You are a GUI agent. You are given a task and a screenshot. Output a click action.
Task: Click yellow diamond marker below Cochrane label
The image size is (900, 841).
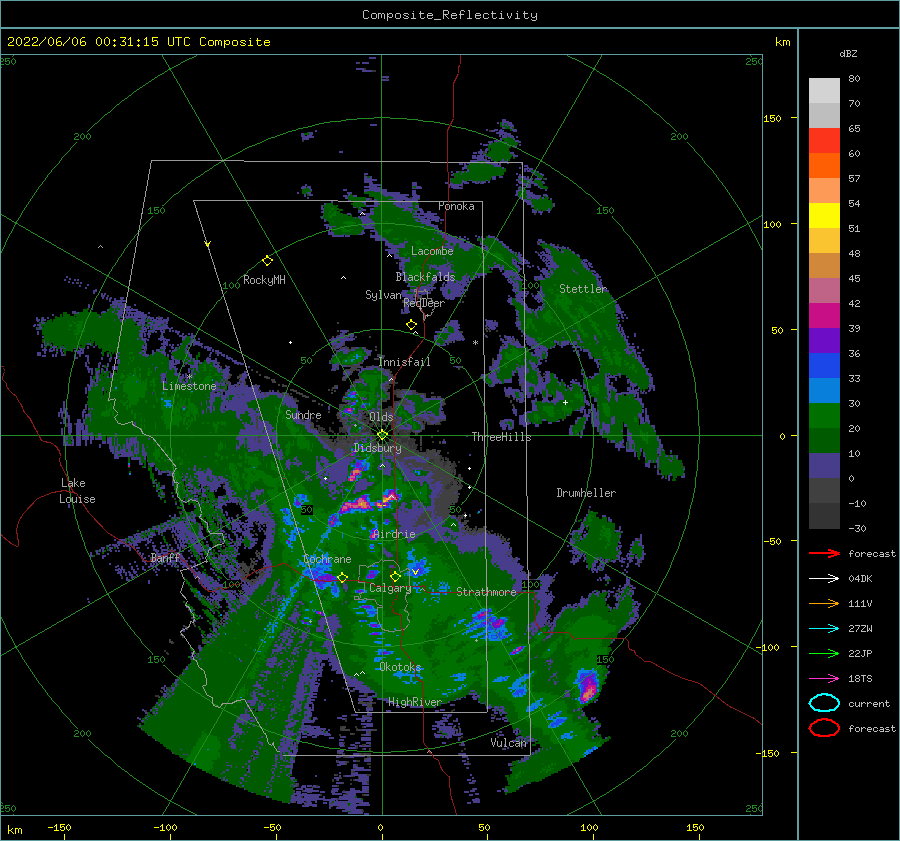(342, 577)
